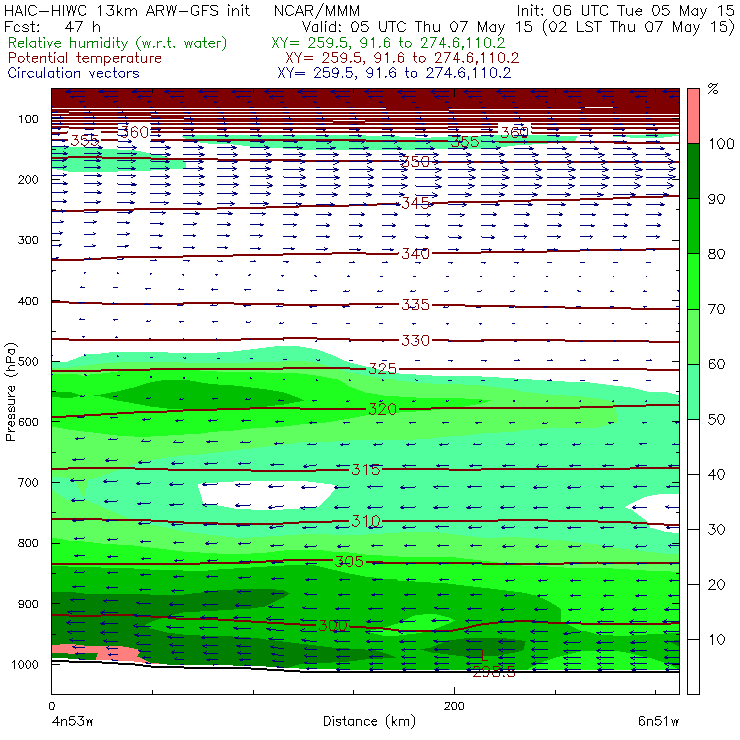
Task: Click the 320 potential temperature contour label
Action: click(x=382, y=409)
